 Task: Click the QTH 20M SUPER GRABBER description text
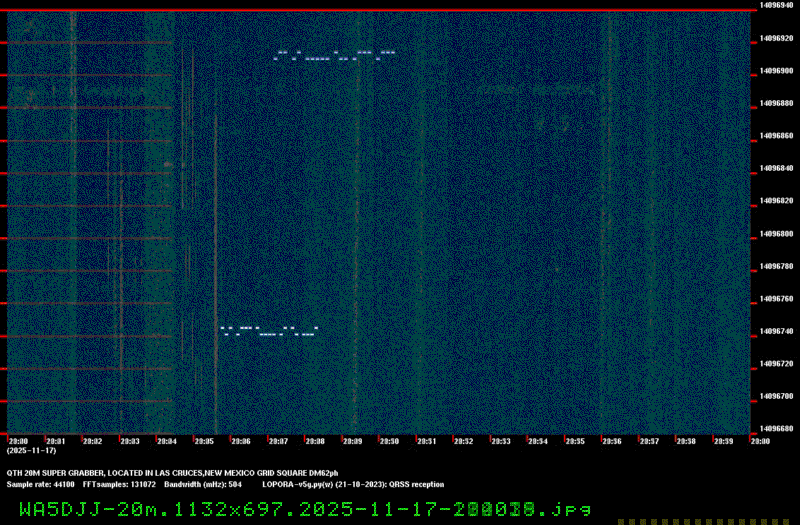[x=172, y=472]
